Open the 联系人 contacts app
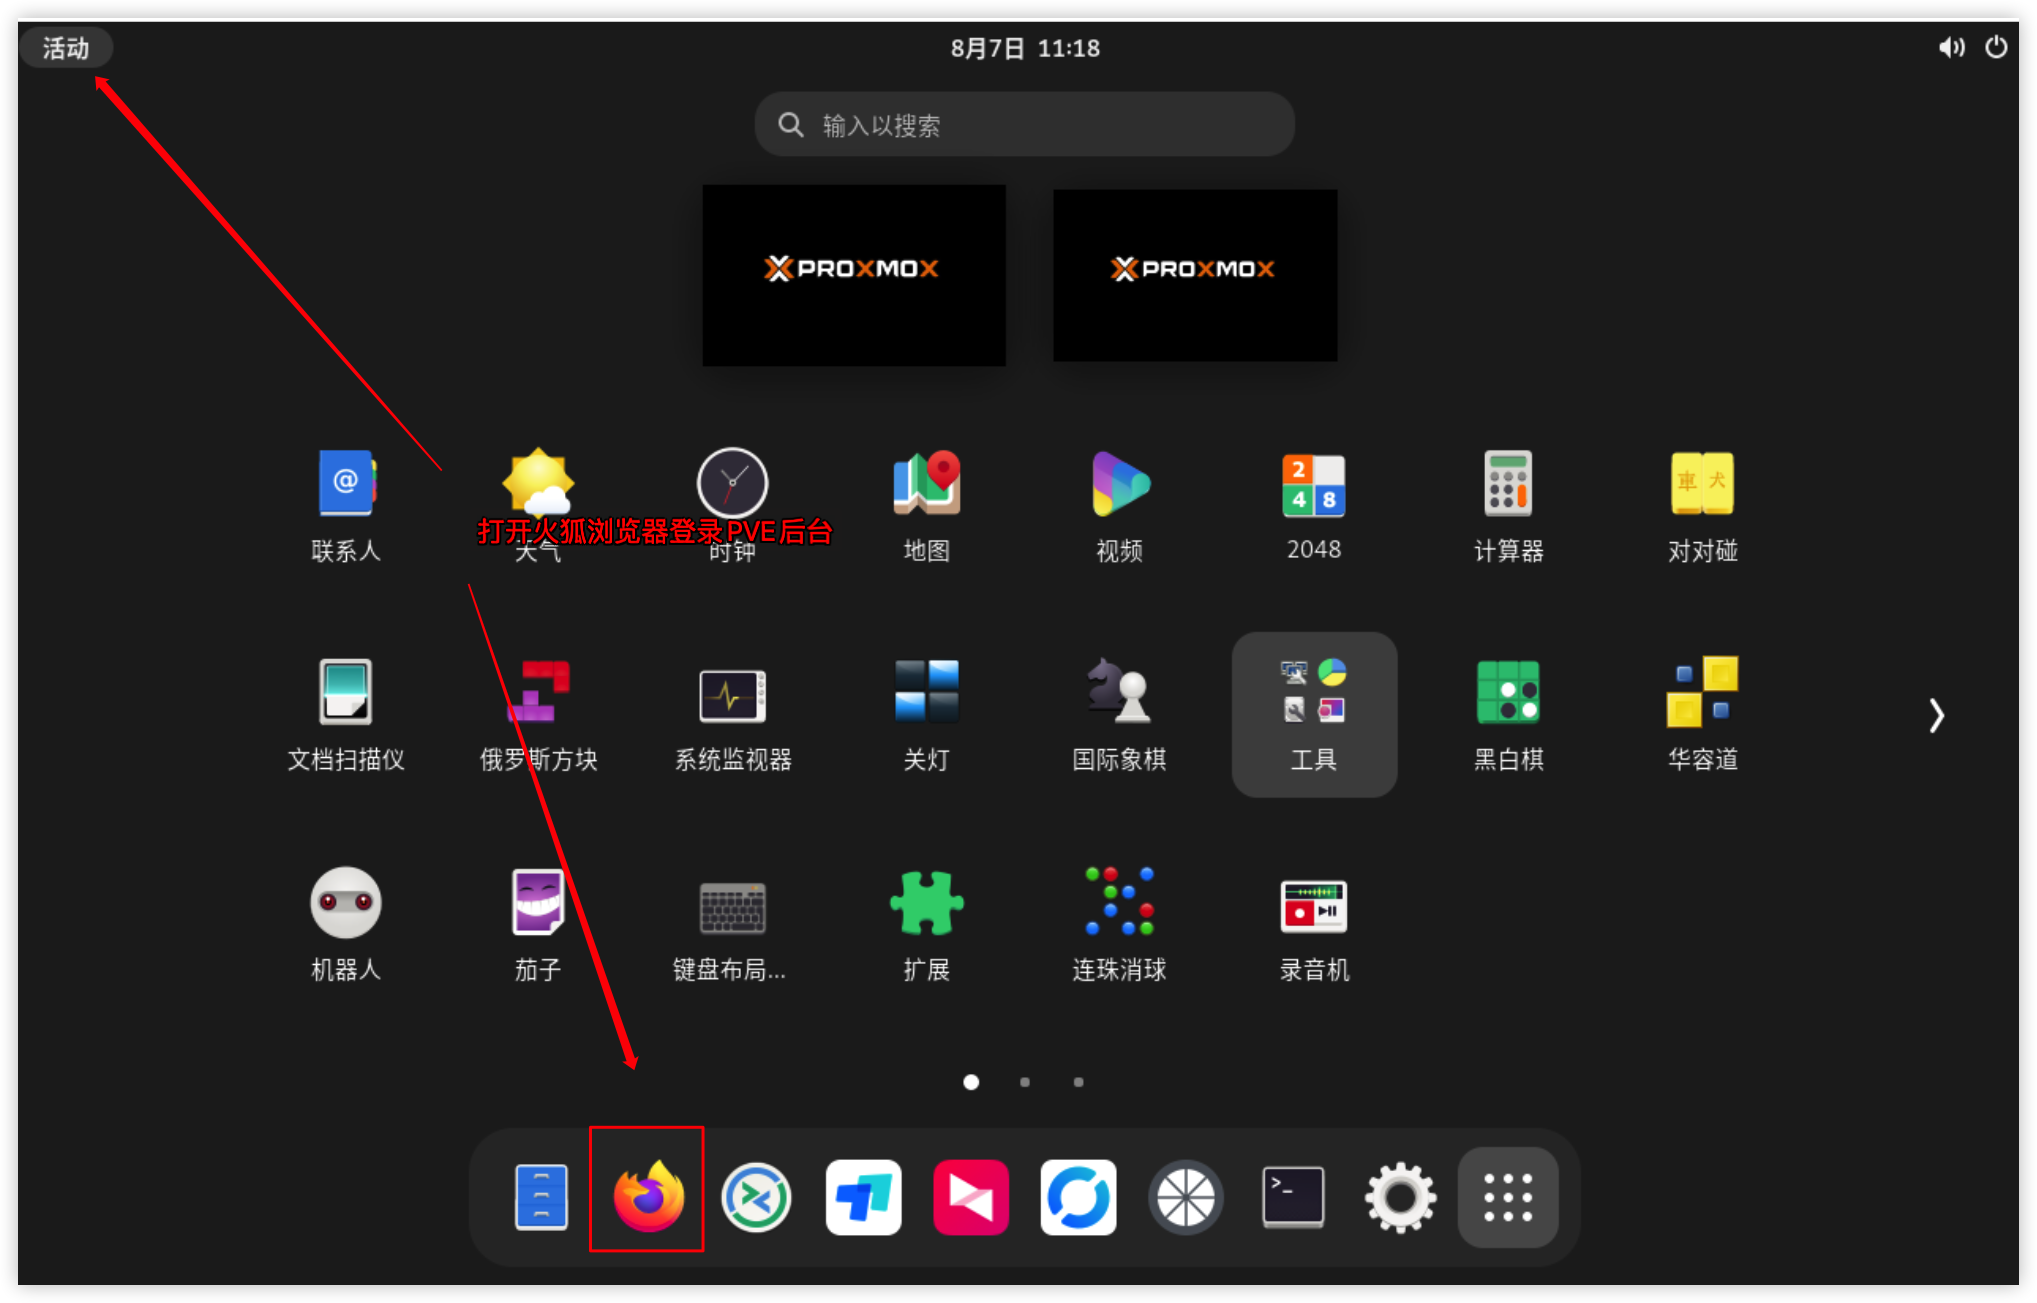2037x1303 pixels. (346, 506)
